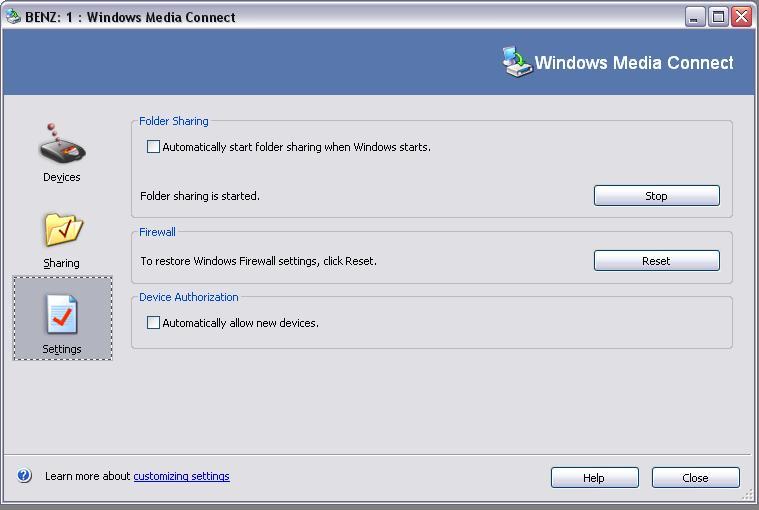The width and height of the screenshot is (759, 510).
Task: Close the window with the red X
Action: point(742,17)
